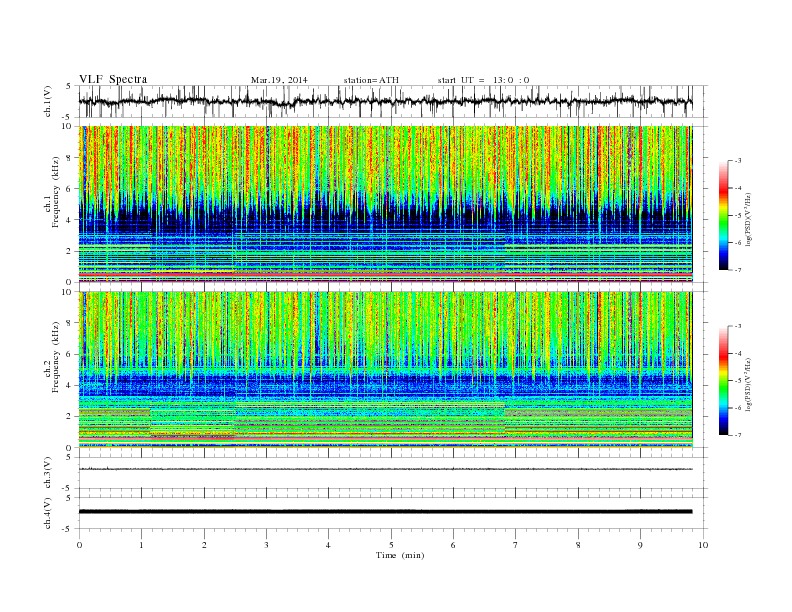The height and width of the screenshot is (612, 792).
Task: Click inside the ch.1 frequency spectrogram
Action: click(385, 204)
